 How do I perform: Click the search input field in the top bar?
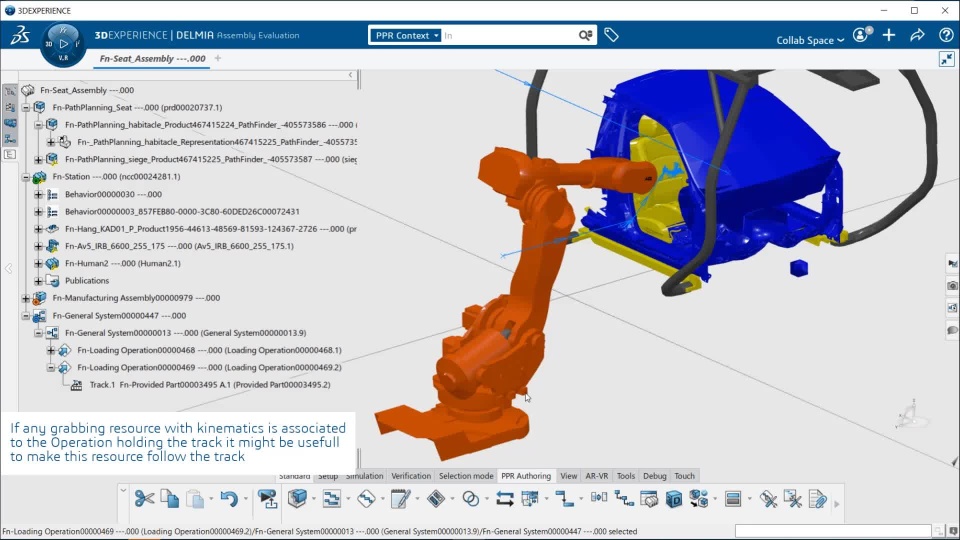pyautogui.click(x=509, y=36)
